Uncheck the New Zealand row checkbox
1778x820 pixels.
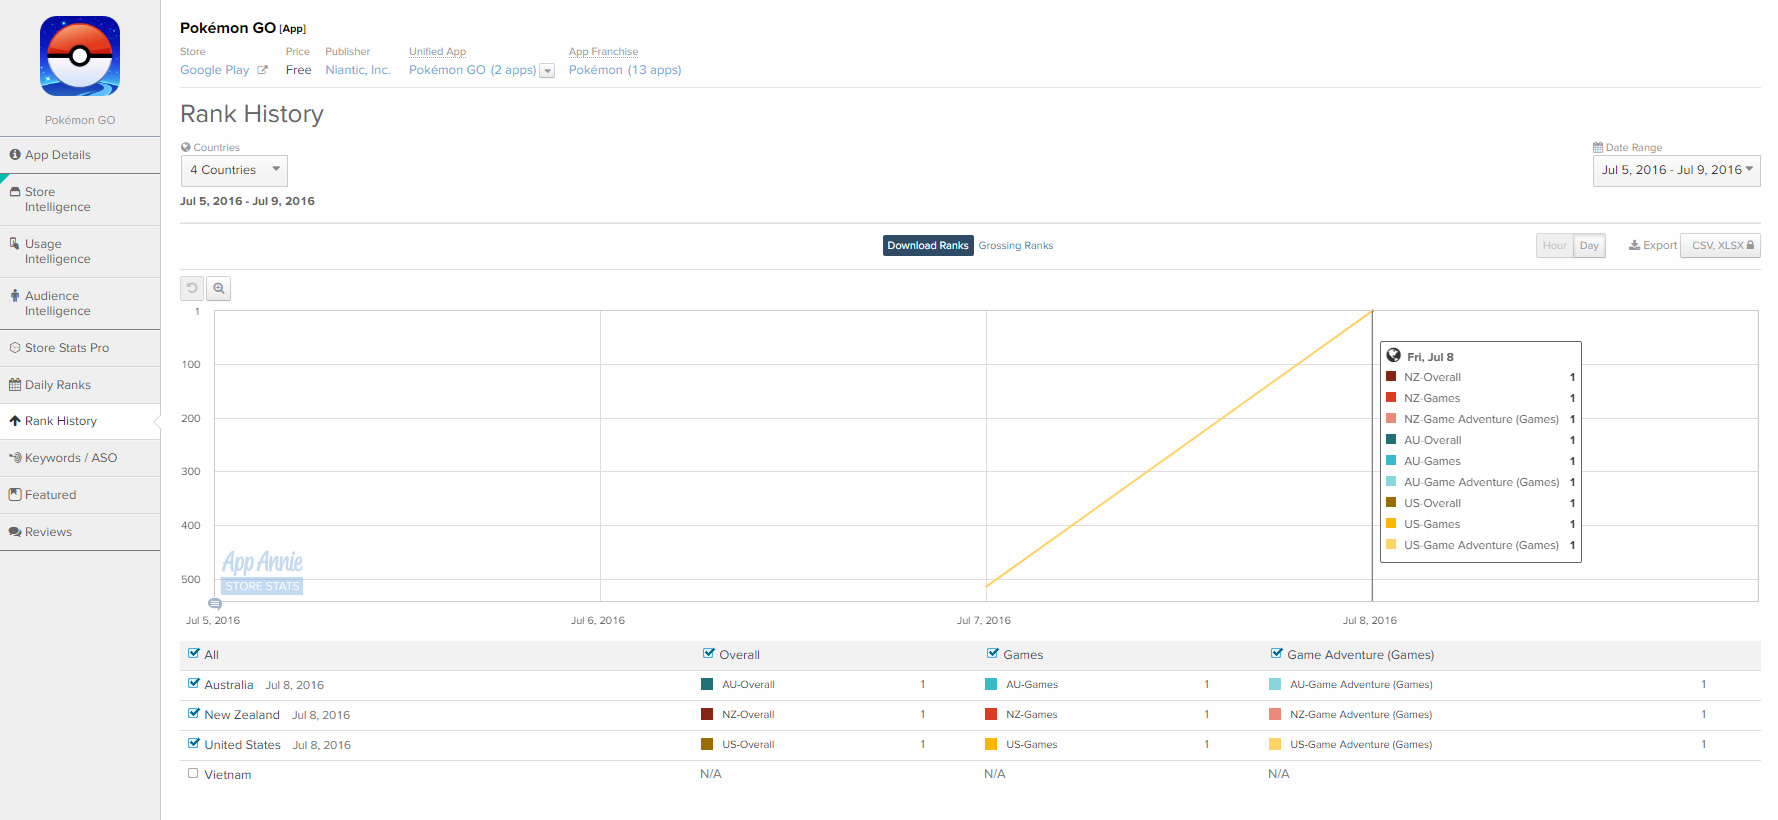pyautogui.click(x=194, y=713)
